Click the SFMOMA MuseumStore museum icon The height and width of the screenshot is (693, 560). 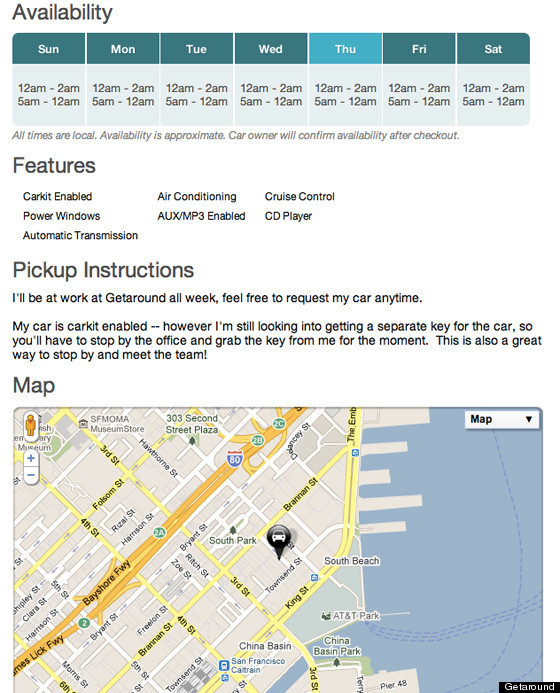coord(83,423)
